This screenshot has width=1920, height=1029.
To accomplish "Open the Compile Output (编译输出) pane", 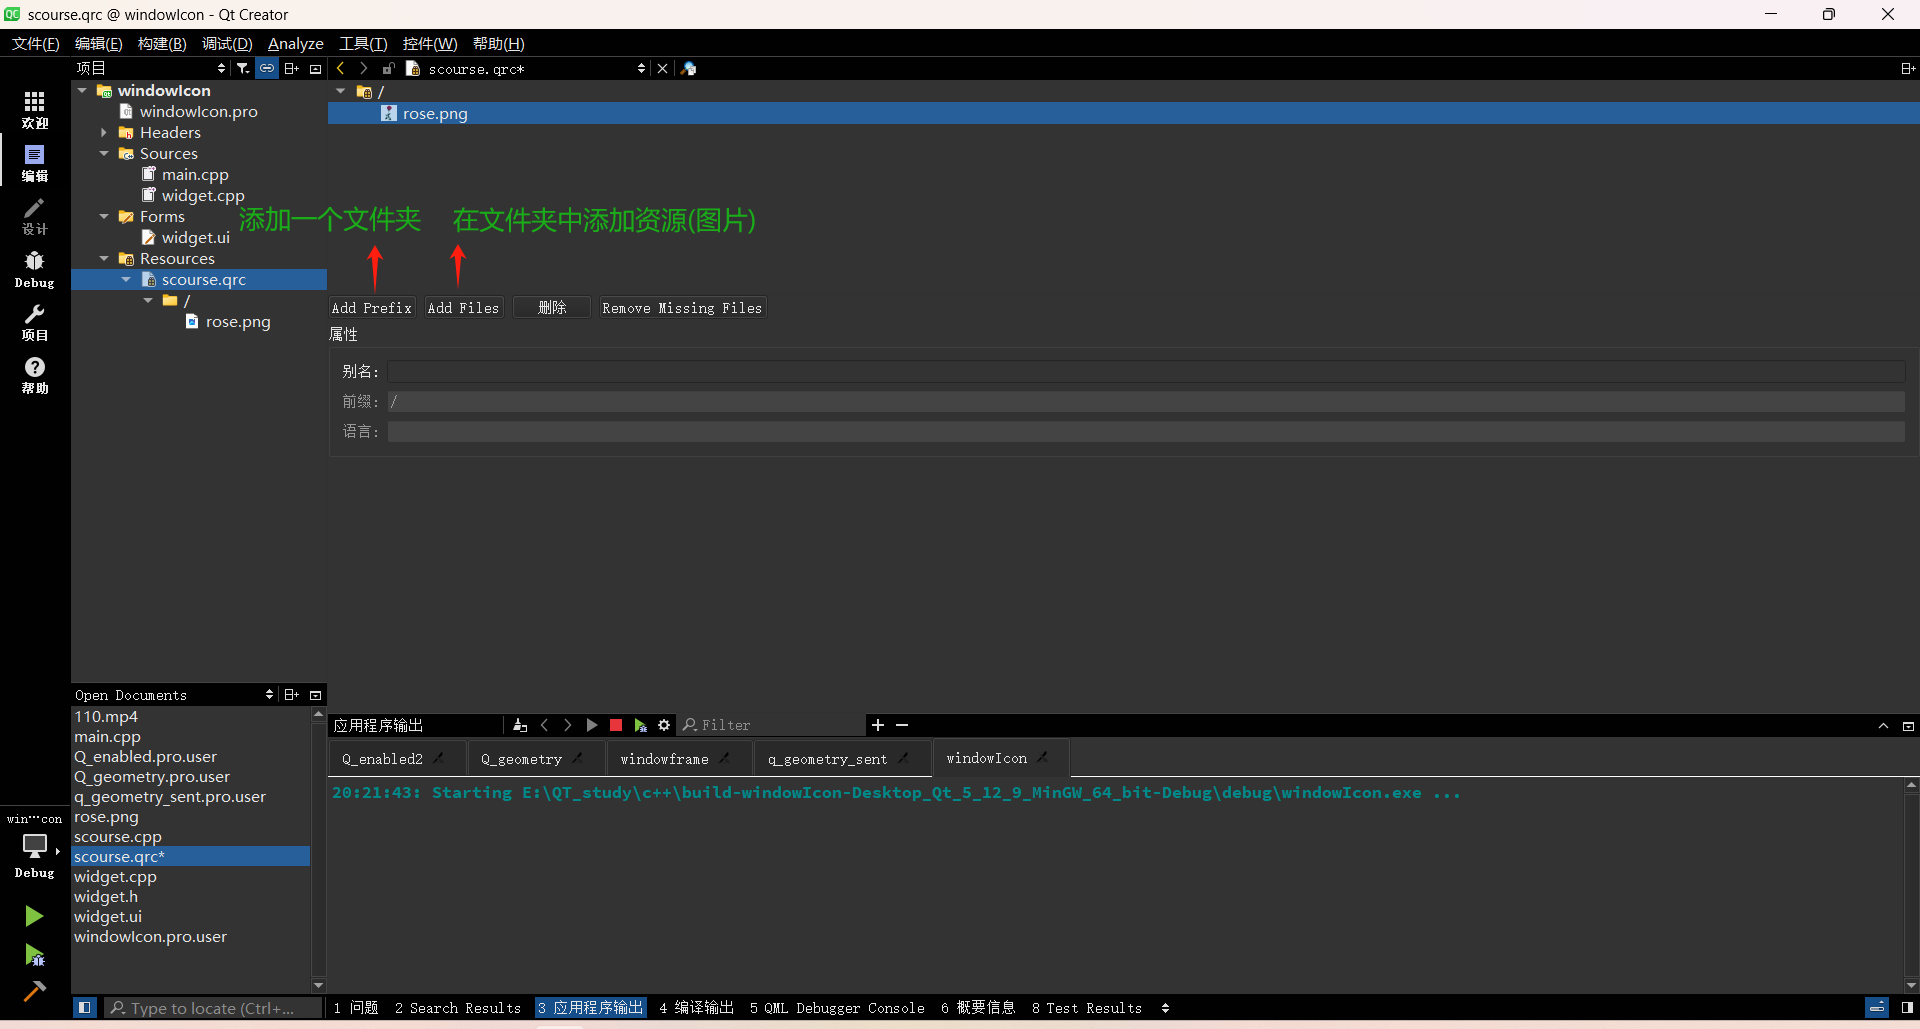I will 696,1008.
